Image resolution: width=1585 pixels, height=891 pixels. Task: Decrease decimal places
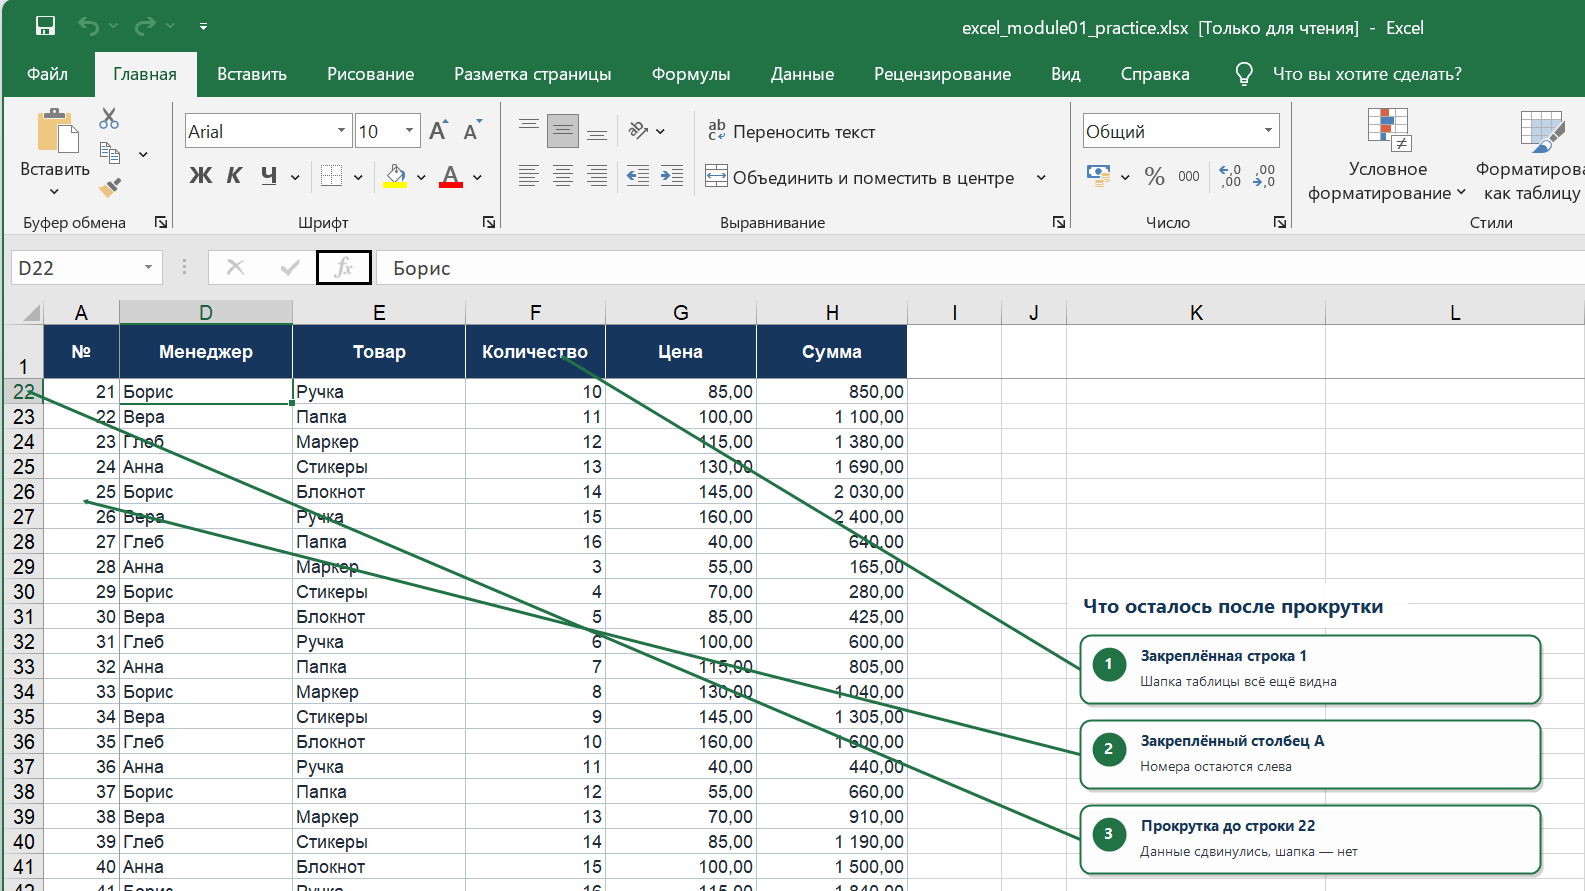1264,176
